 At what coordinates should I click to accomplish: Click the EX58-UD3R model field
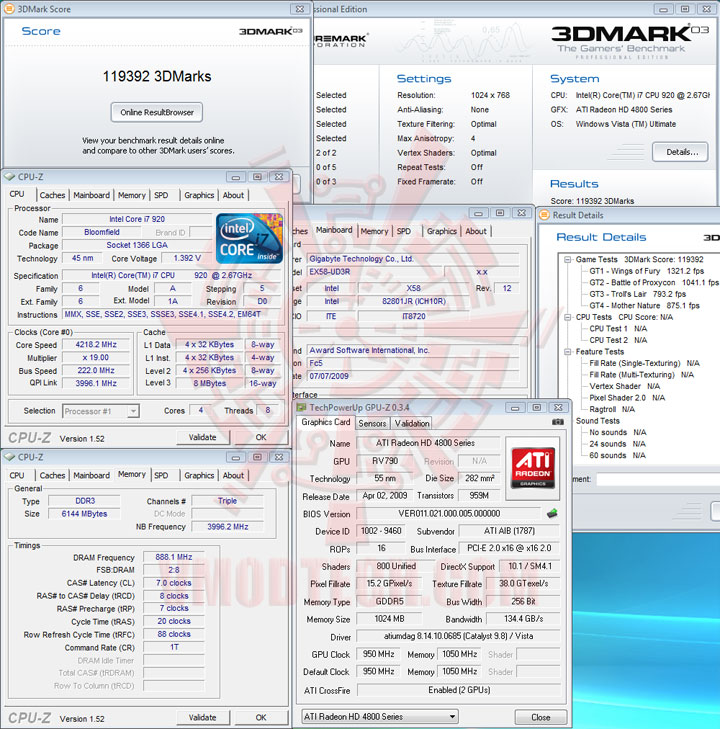(375, 272)
